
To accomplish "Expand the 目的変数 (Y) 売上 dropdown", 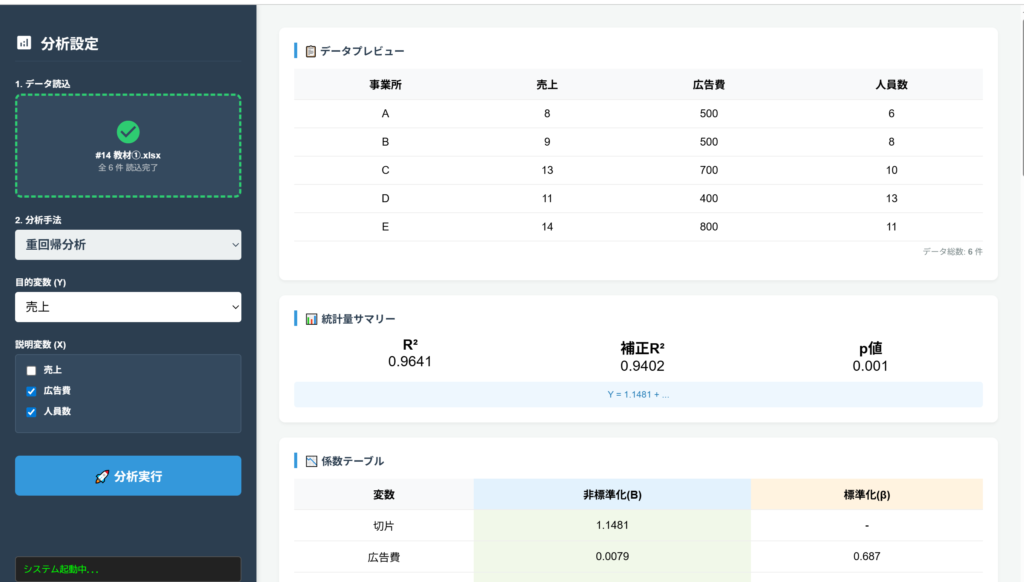I will pyautogui.click(x=128, y=307).
